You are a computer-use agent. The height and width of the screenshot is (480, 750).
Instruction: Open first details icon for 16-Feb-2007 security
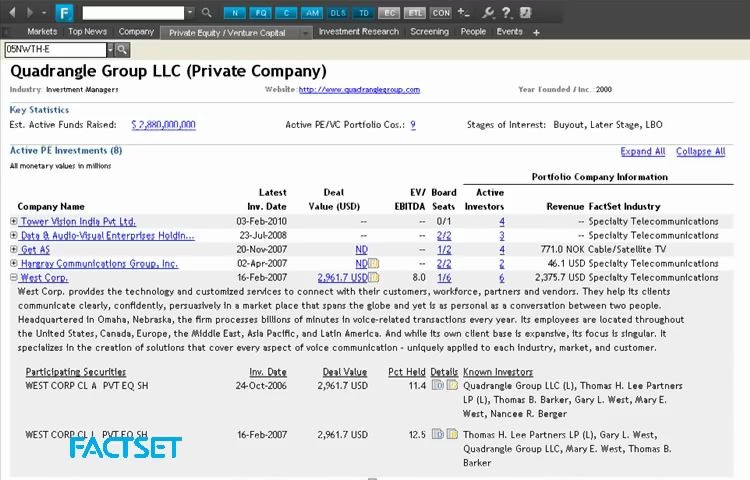click(438, 434)
